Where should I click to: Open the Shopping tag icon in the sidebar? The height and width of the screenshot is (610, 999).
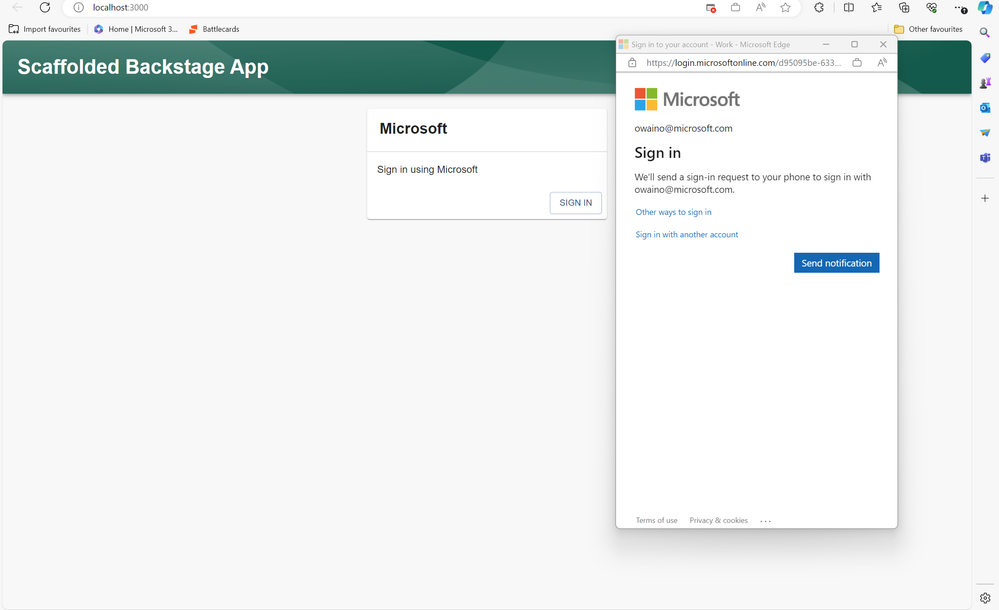985,58
